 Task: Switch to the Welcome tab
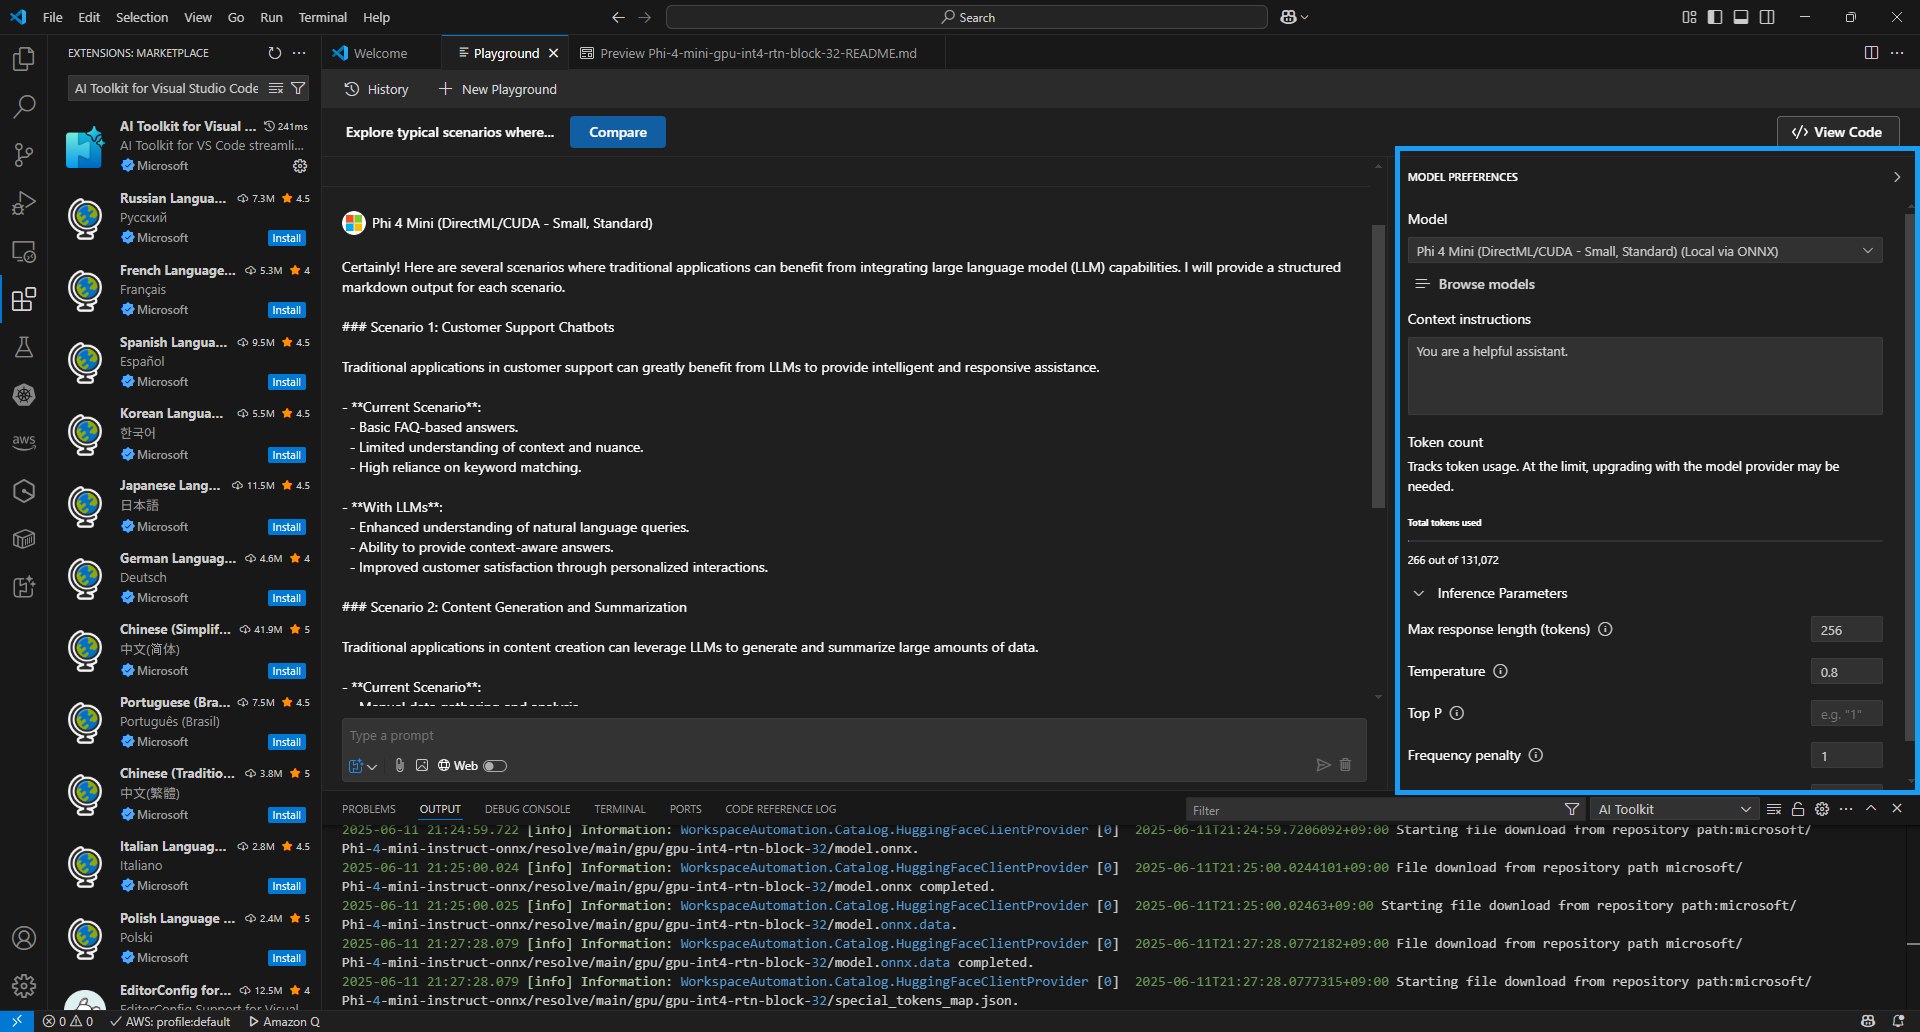tap(380, 53)
